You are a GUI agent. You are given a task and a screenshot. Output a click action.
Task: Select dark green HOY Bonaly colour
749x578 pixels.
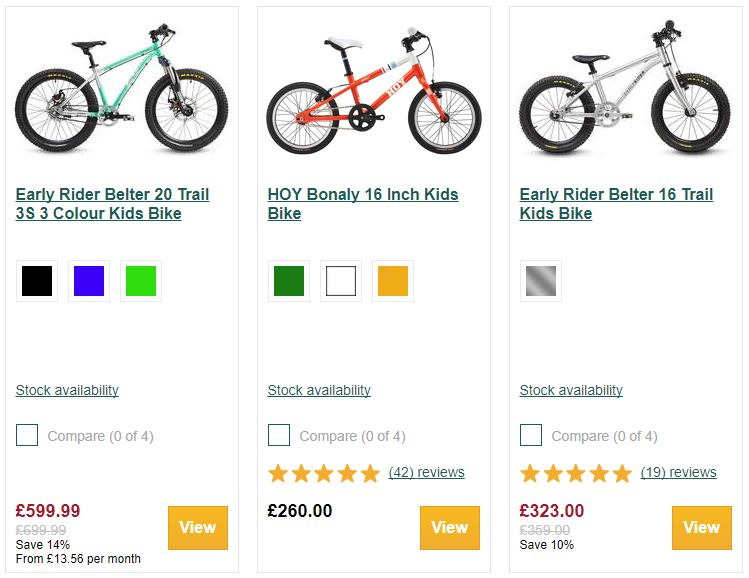point(289,282)
